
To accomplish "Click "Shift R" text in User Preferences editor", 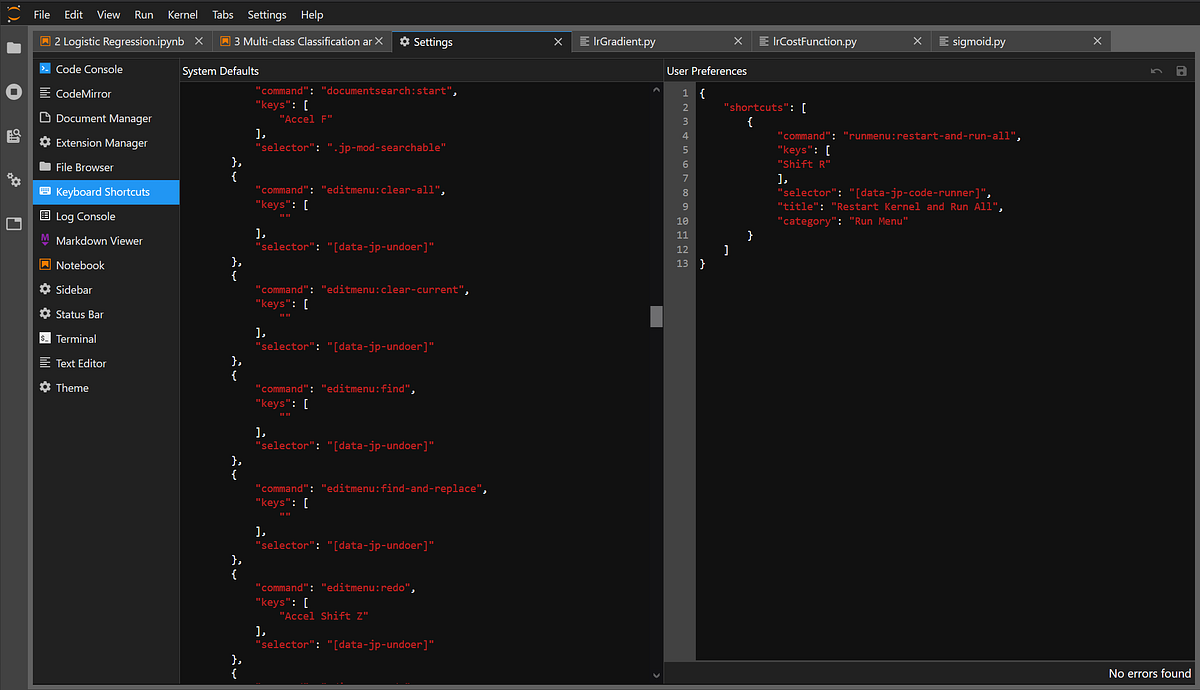I will 805,164.
